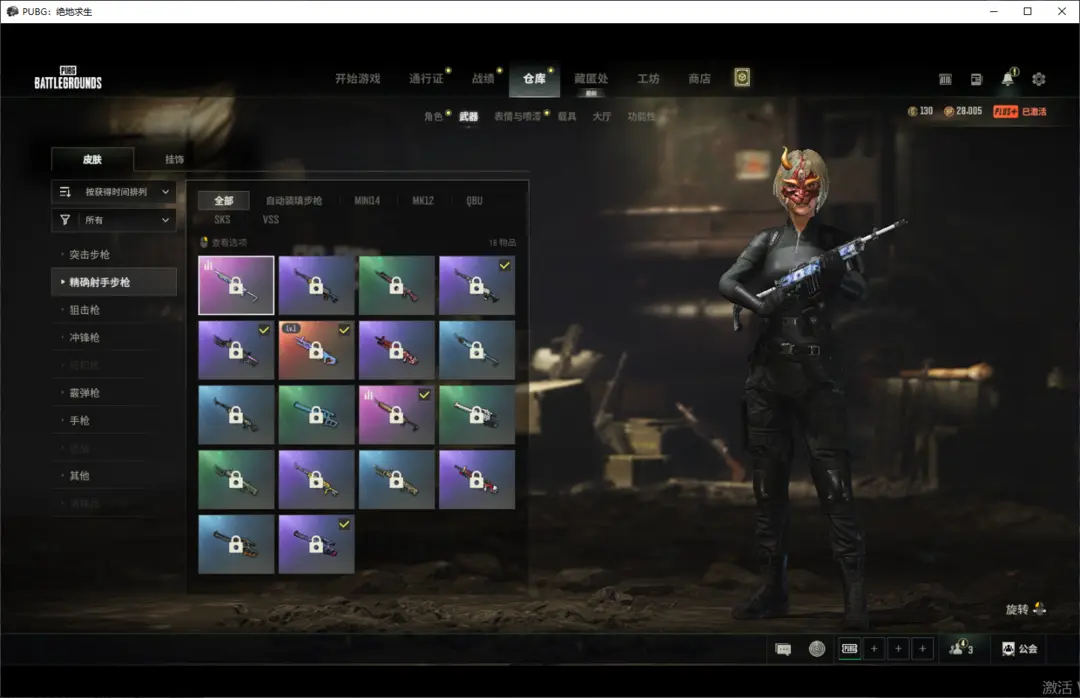Click the gold hexagon event icon after 商店
Image resolution: width=1080 pixels, height=698 pixels.
coord(742,77)
